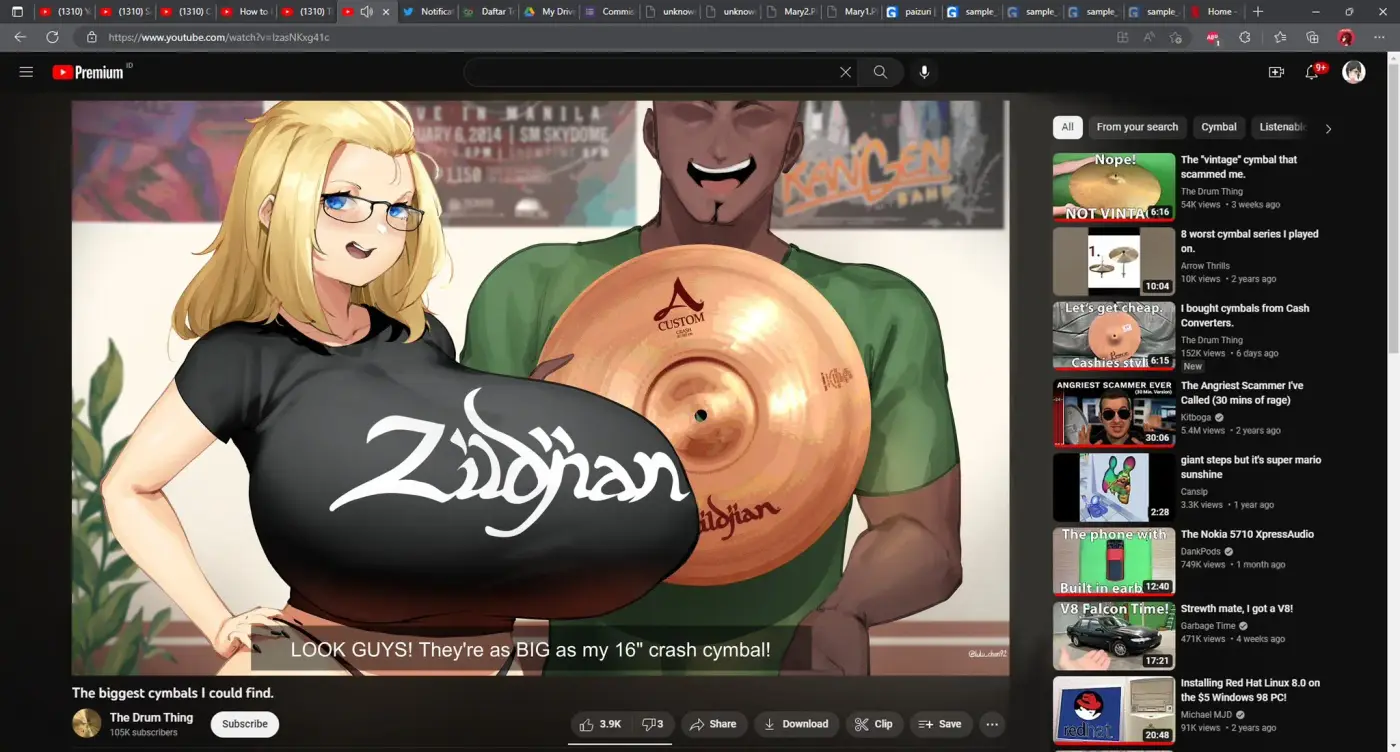Switch to the Home browser tab
1400x752 pixels.
[1213, 12]
